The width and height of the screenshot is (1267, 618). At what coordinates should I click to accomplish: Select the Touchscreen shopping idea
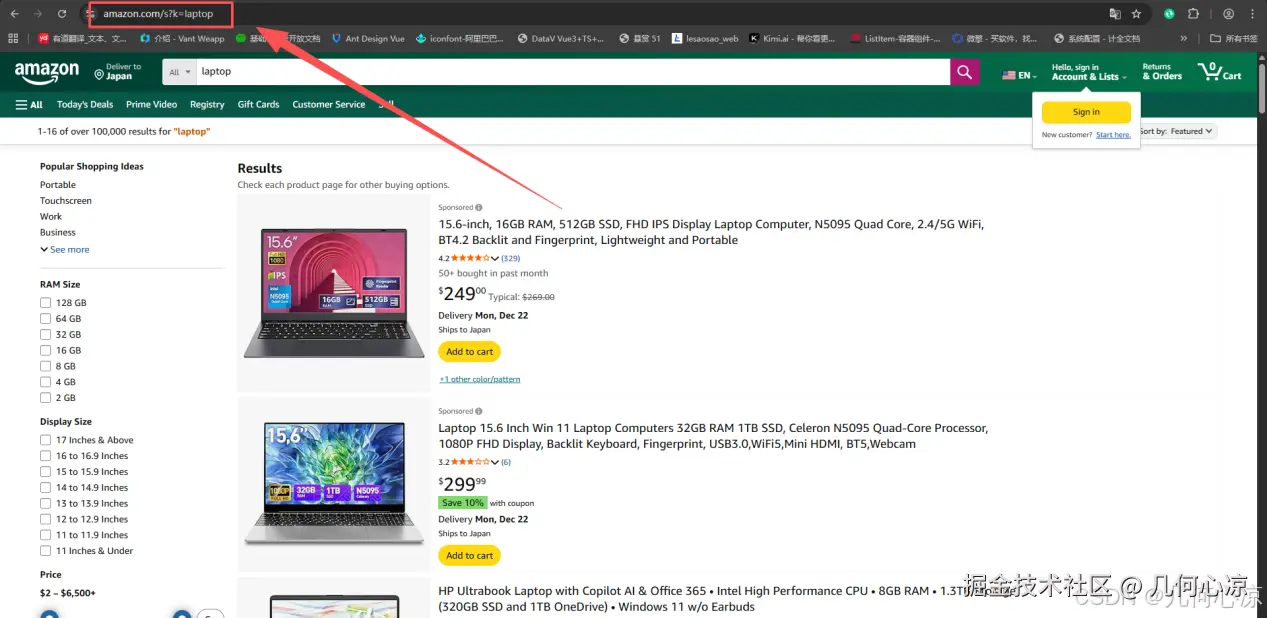pos(66,201)
